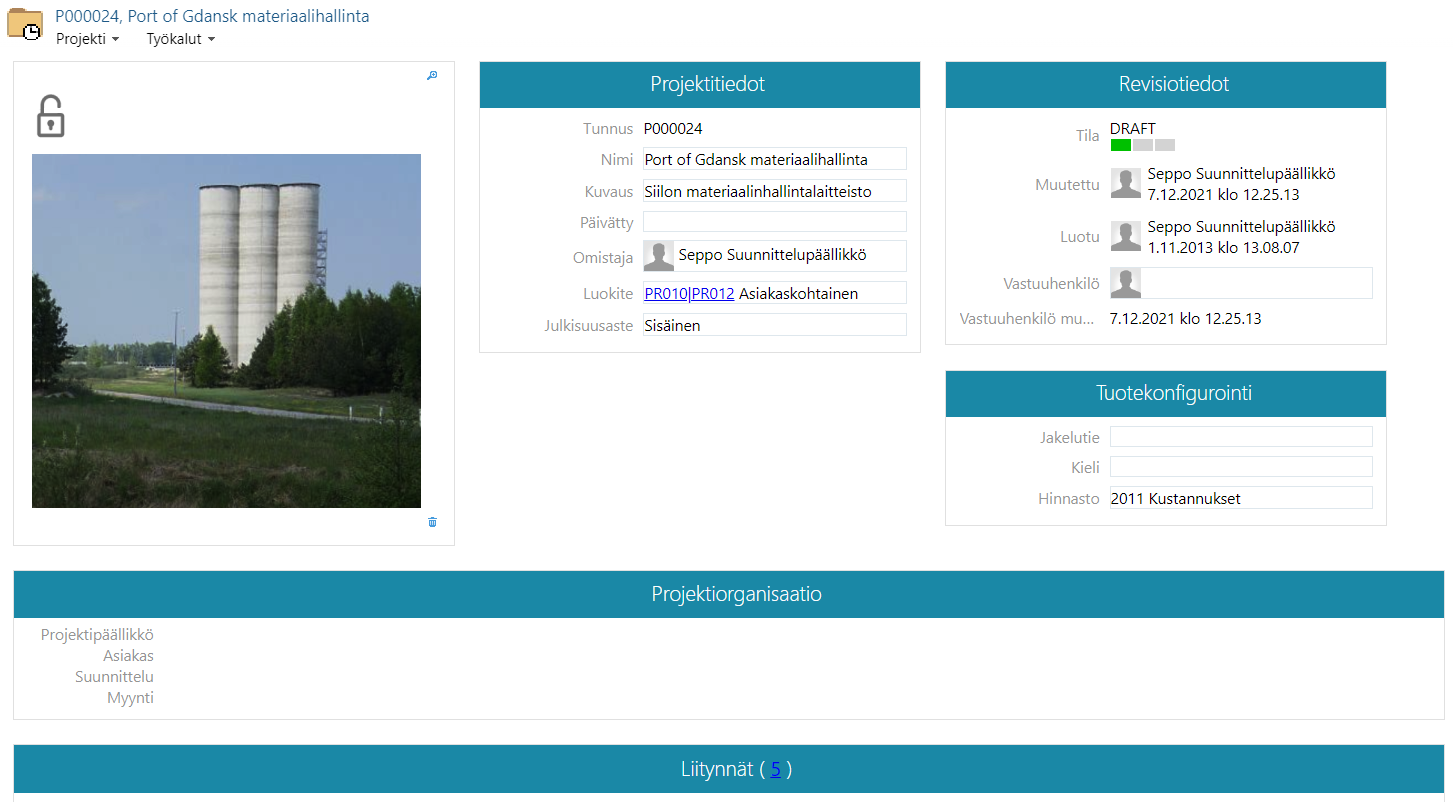Click the DRAFT status text

coord(1133,129)
